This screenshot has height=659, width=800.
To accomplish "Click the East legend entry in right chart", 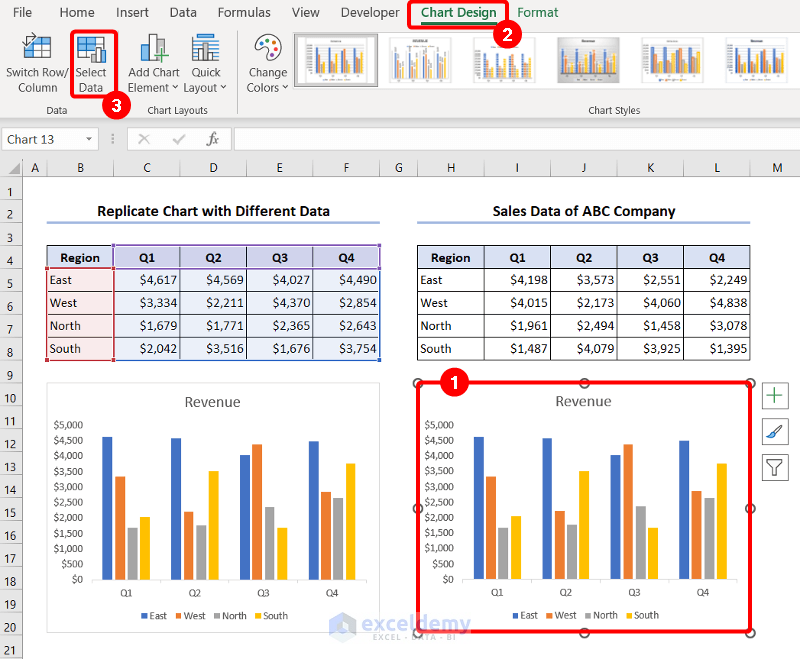I will pos(523,615).
